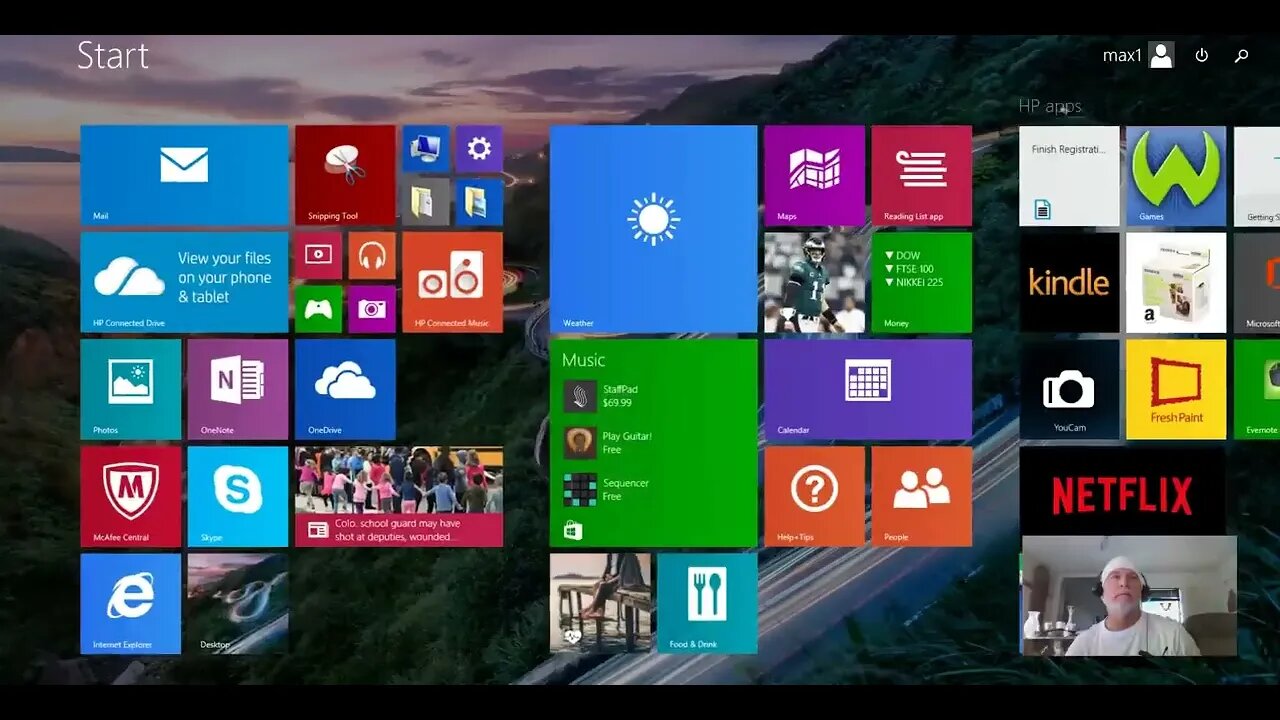Open the Desktop tile
The height and width of the screenshot is (720, 1280).
[238, 603]
